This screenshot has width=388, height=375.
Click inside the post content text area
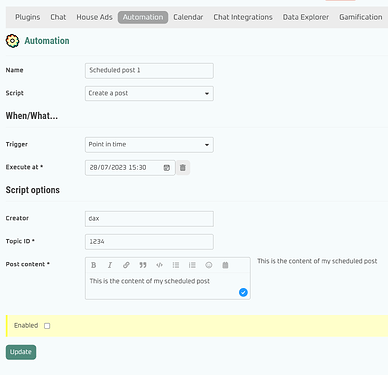(168, 286)
